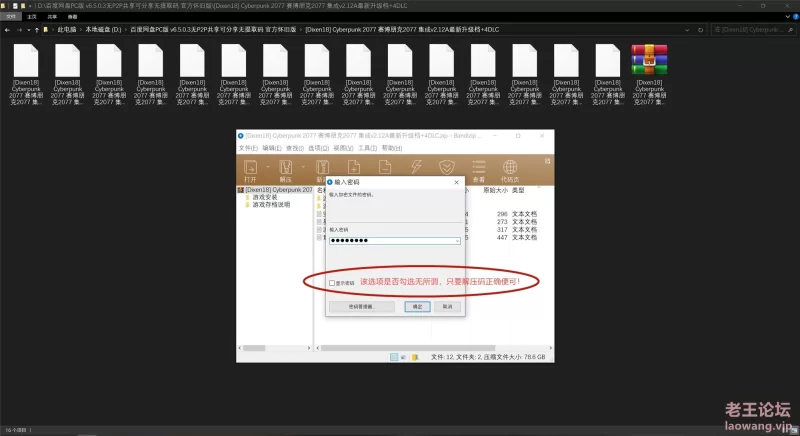Open the dropdown arrow beside the 解压 button
The width and height of the screenshot is (800, 436).
click(x=303, y=167)
